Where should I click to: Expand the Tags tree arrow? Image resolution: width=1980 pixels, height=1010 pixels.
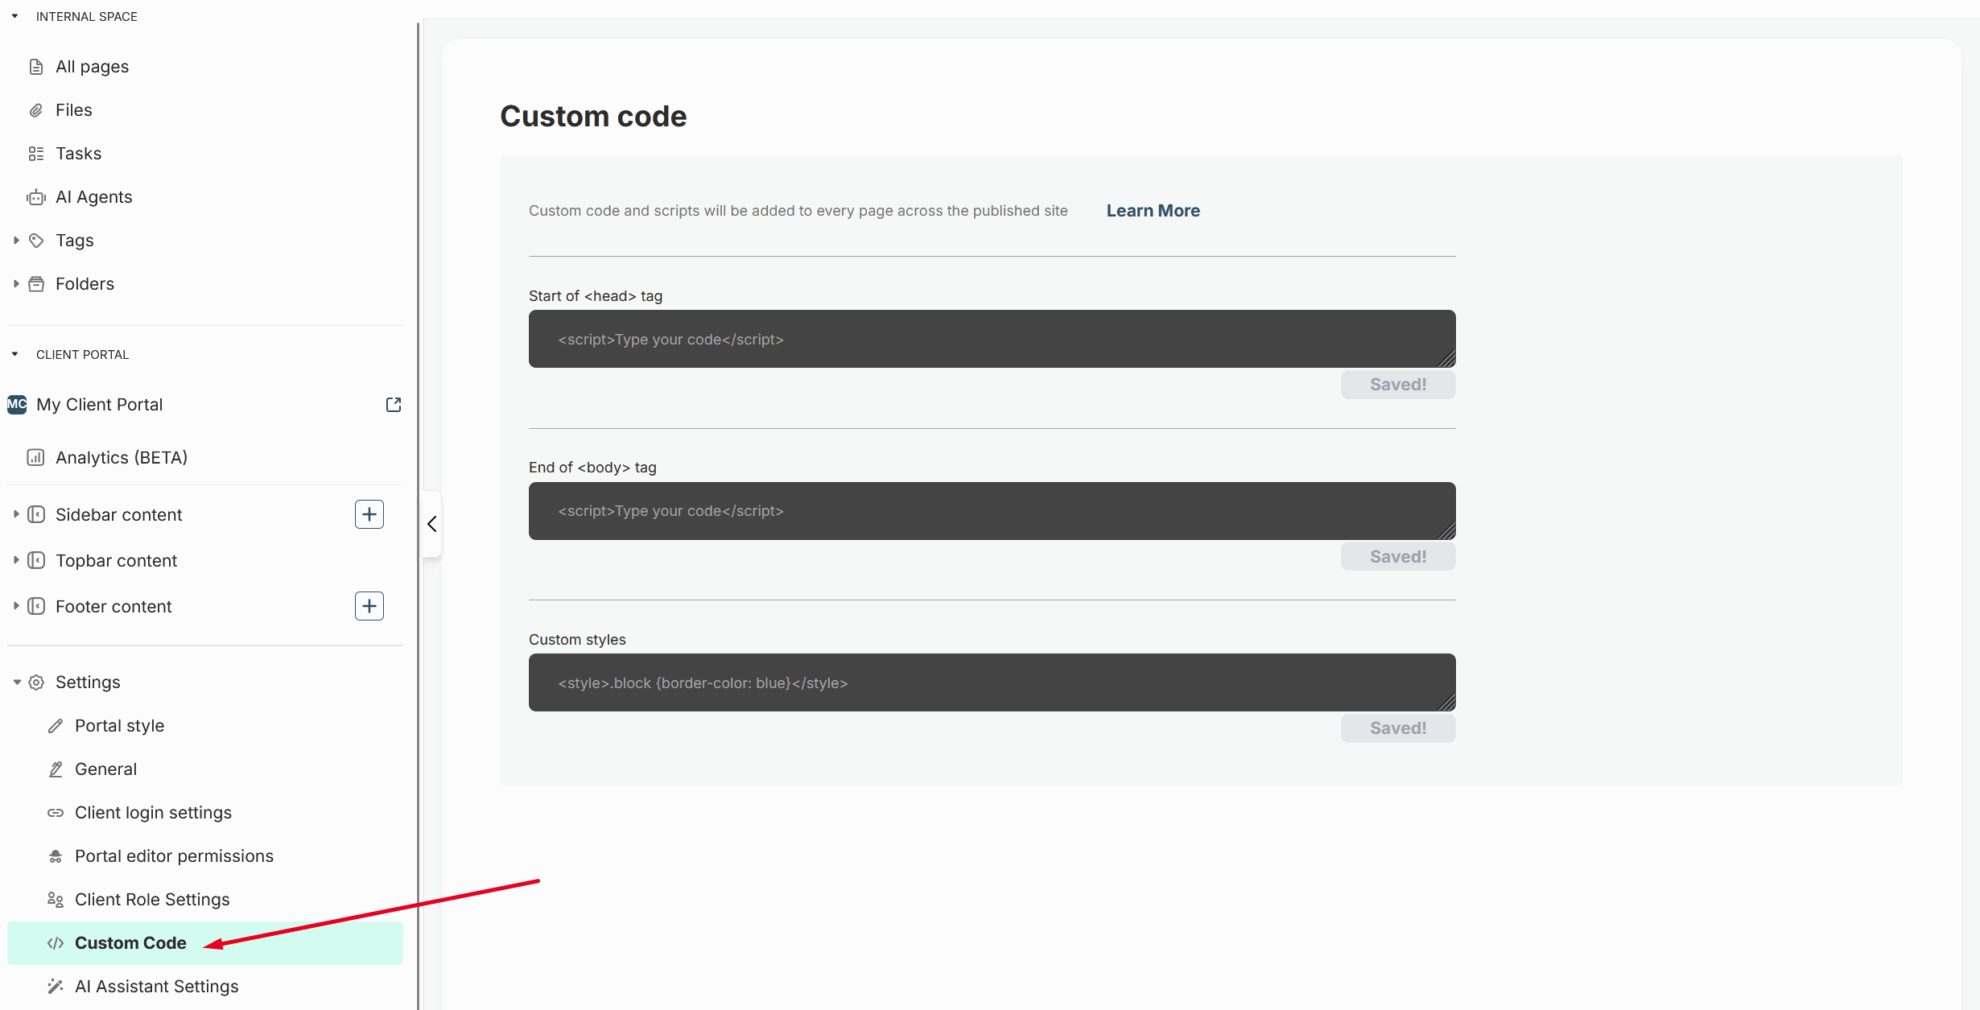tap(16, 240)
